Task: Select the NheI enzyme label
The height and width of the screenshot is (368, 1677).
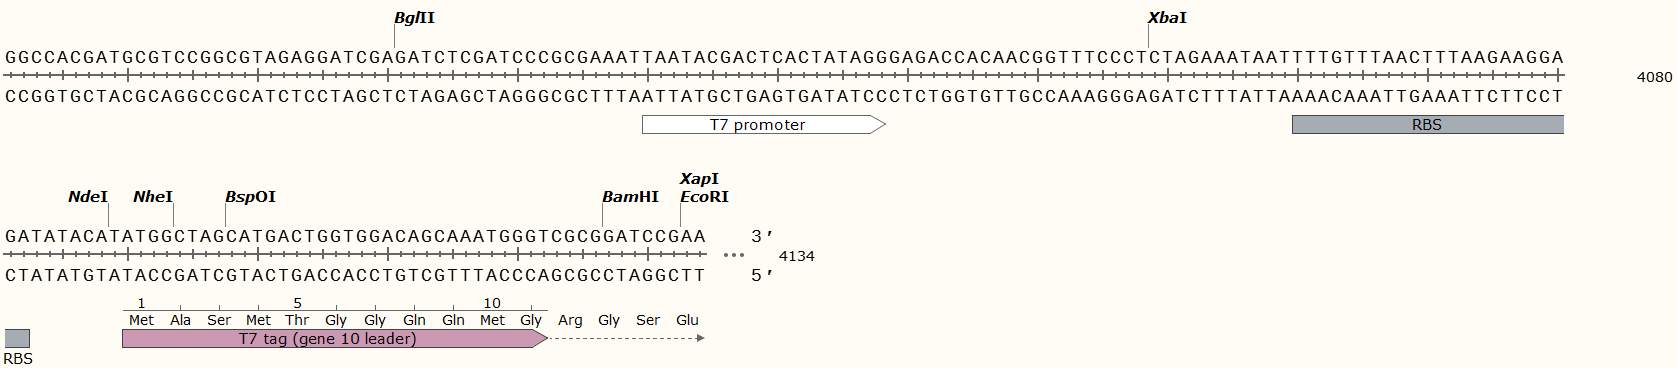Action: [x=153, y=197]
